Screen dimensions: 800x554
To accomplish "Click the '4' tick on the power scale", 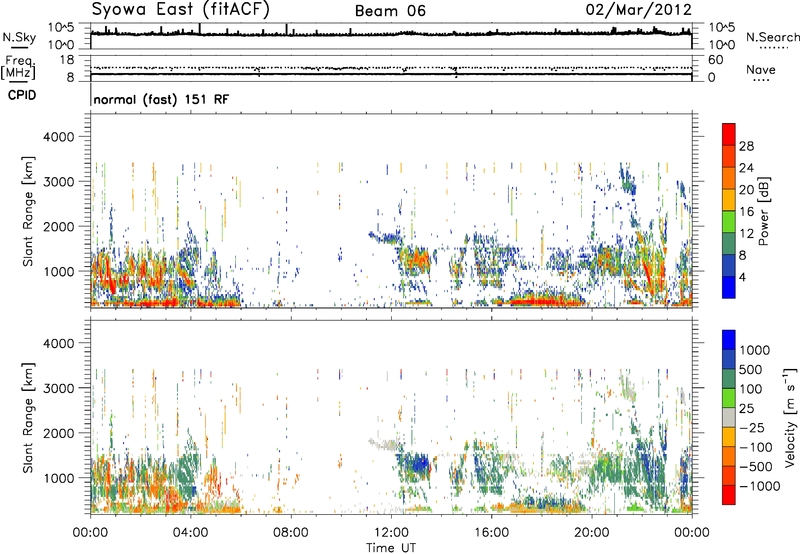I will 742,277.
